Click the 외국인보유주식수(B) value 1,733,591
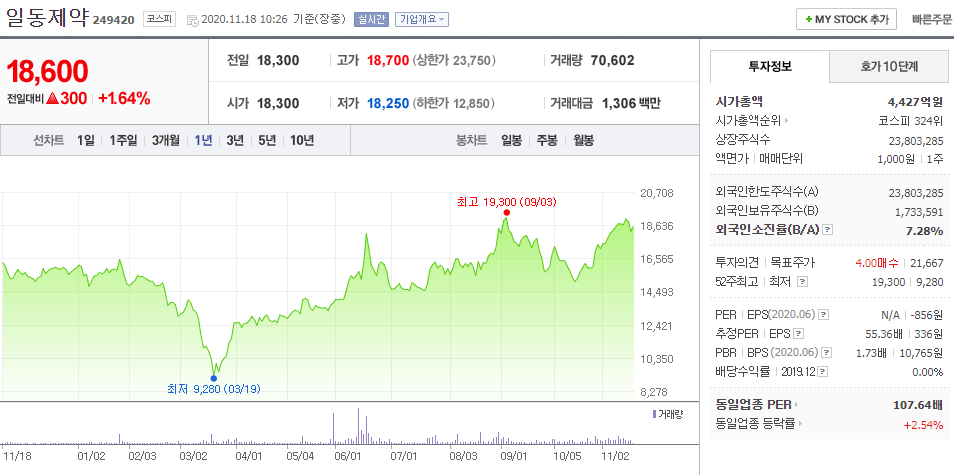 (919, 211)
